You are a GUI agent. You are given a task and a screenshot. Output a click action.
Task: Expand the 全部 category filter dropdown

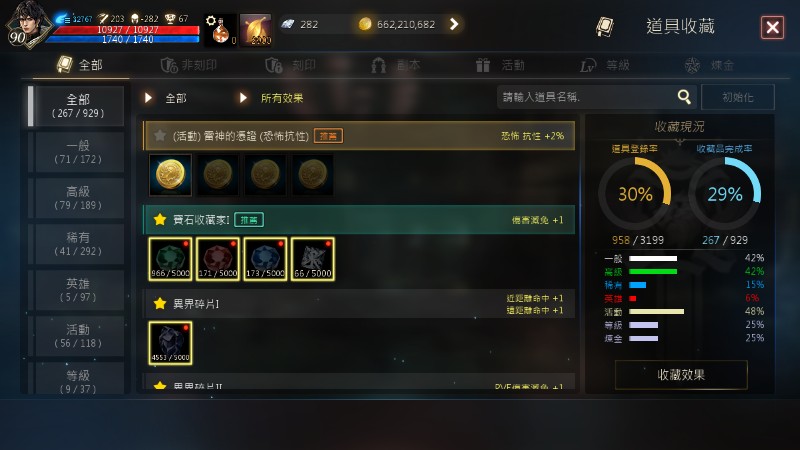point(166,98)
